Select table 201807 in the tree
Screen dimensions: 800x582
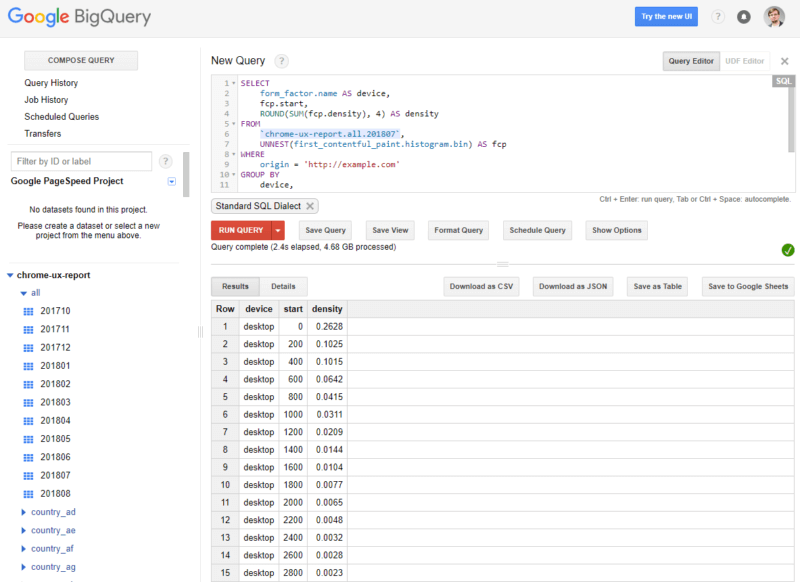pyautogui.click(x=55, y=476)
